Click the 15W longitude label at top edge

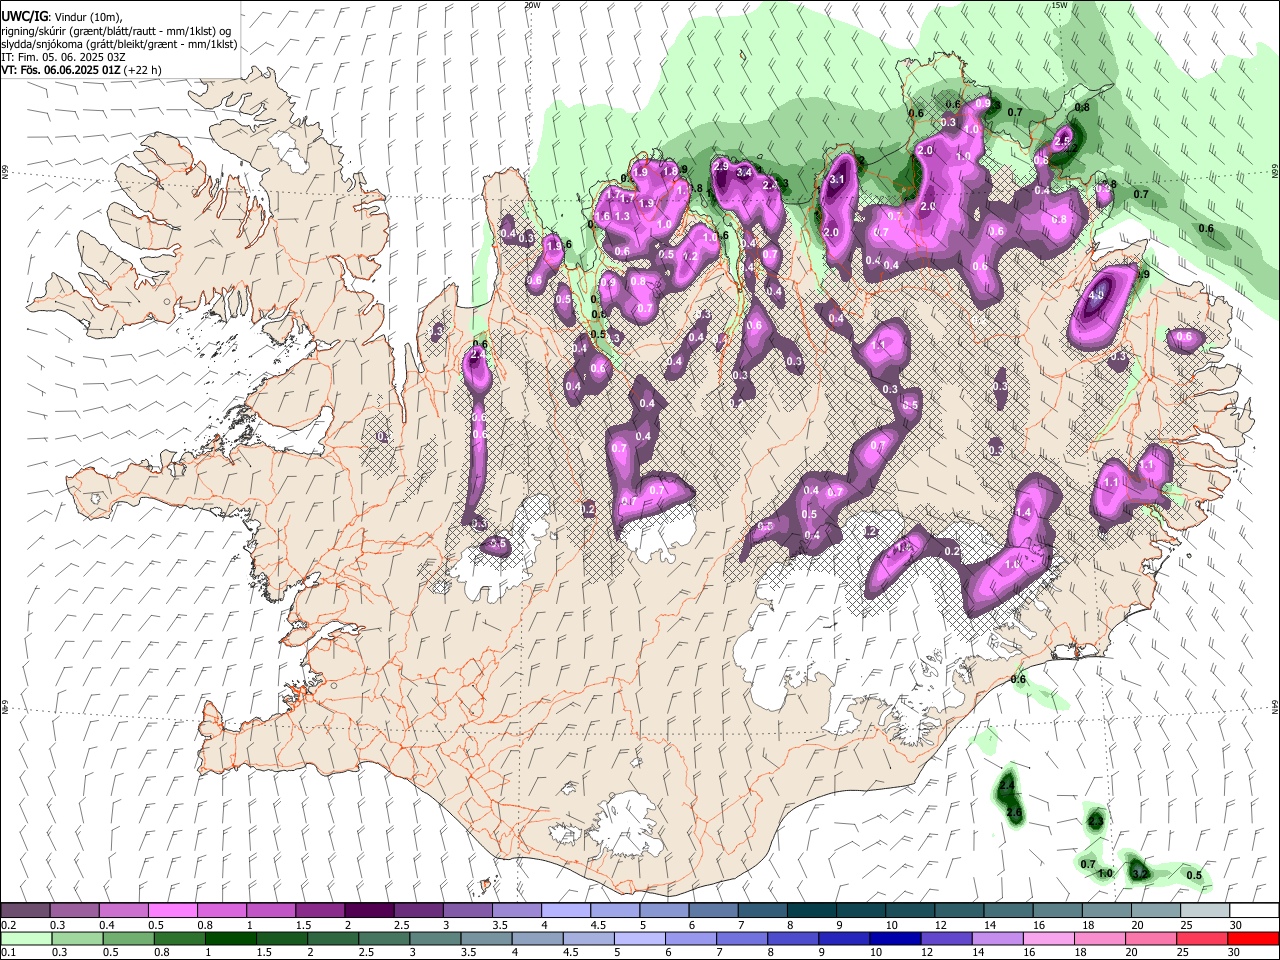click(1059, 5)
